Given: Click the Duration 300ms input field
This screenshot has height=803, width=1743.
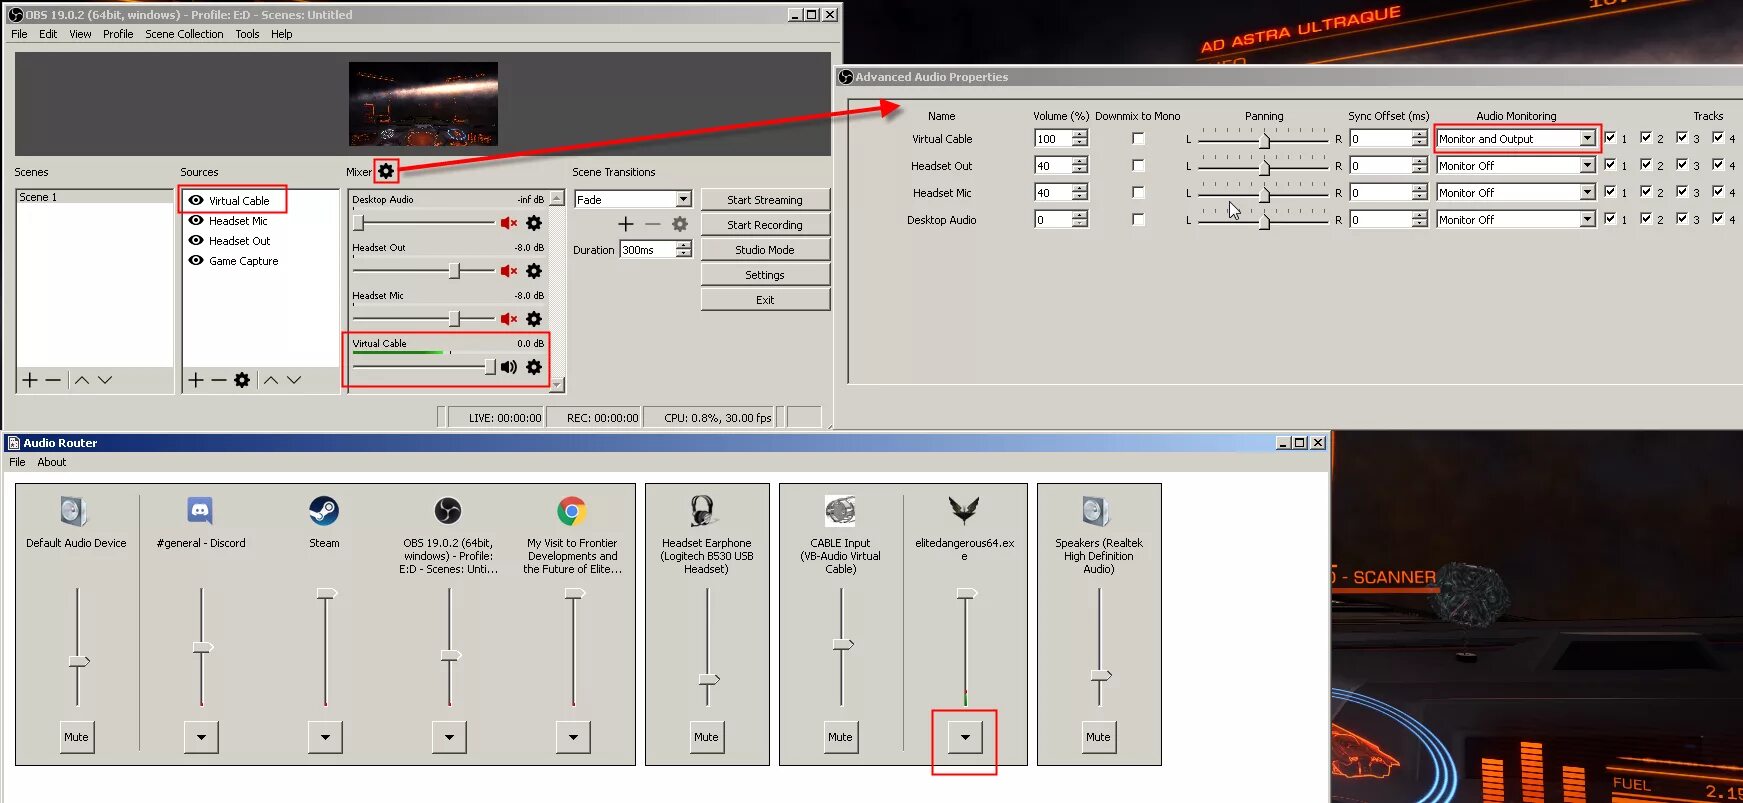Looking at the screenshot, I should pyautogui.click(x=648, y=250).
